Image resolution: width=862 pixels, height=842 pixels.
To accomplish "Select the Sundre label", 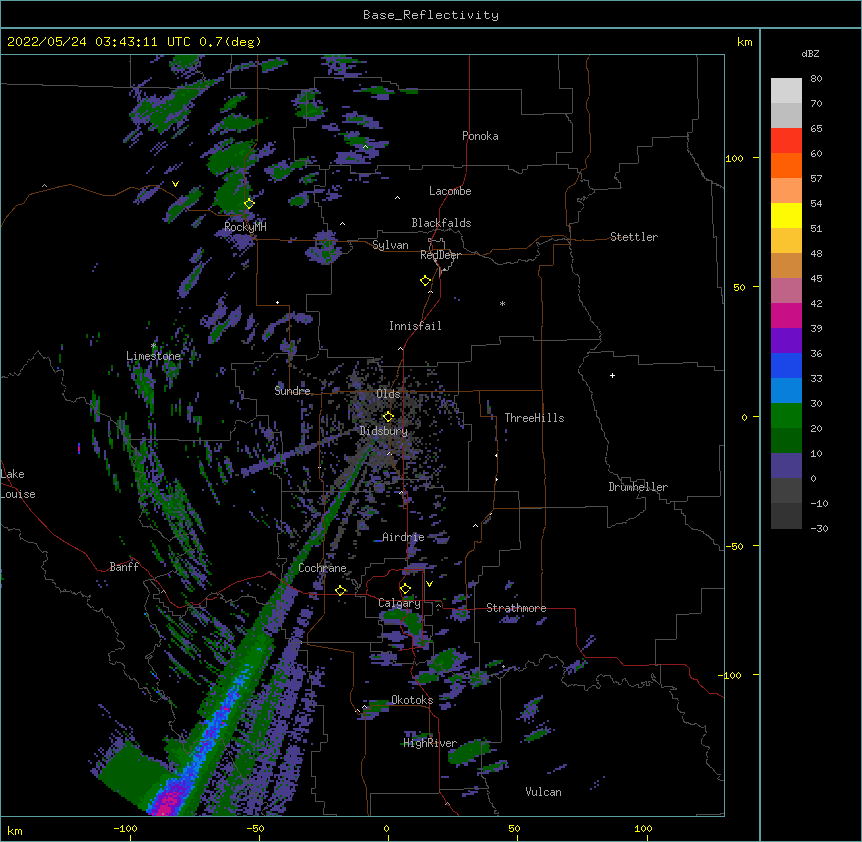I will 292,391.
